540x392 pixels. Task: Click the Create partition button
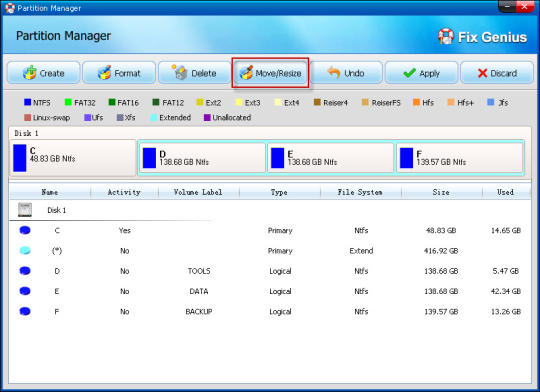pyautogui.click(x=43, y=73)
